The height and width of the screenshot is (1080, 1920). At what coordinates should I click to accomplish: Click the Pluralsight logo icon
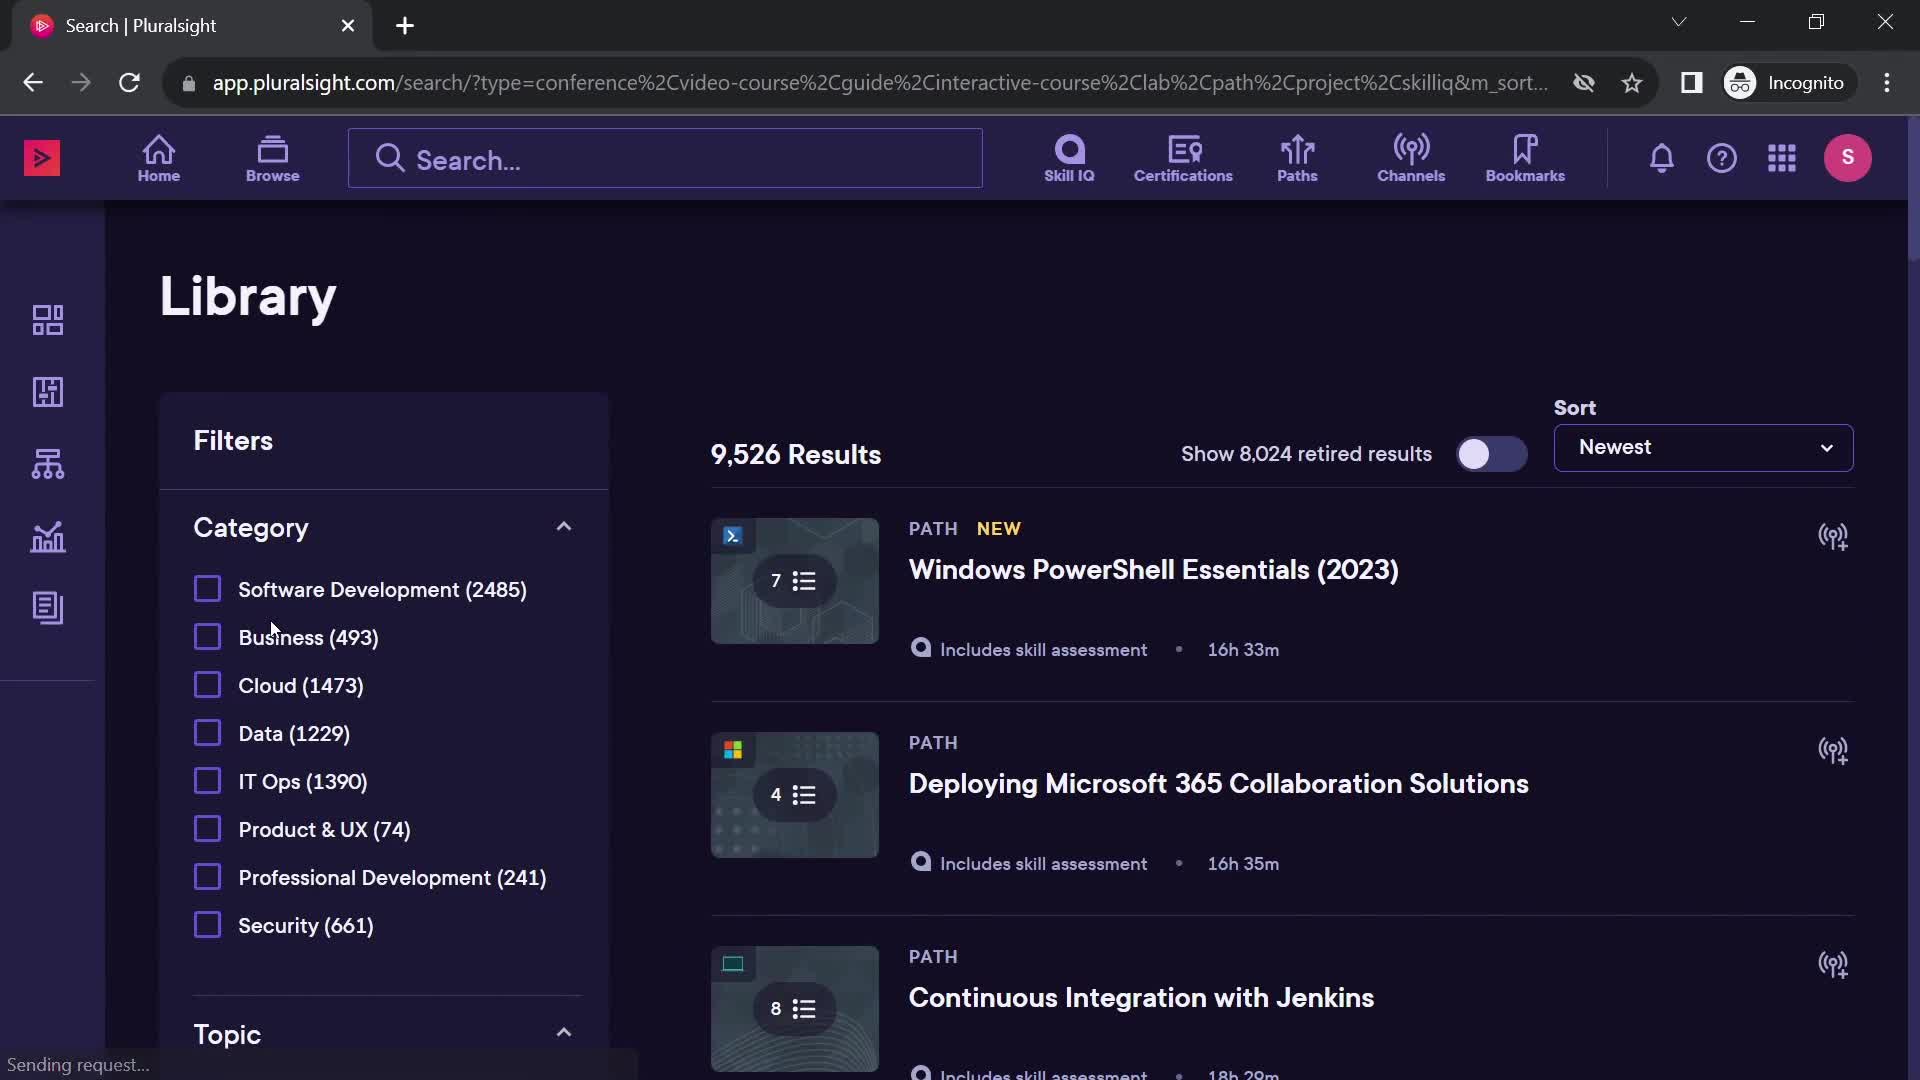(42, 158)
